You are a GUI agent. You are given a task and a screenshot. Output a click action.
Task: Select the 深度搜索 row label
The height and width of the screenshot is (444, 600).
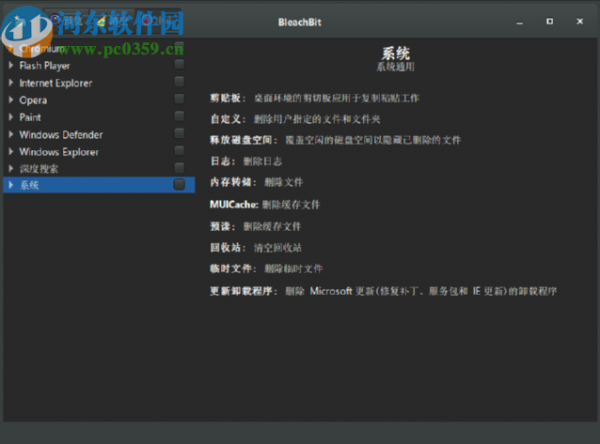click(x=39, y=169)
